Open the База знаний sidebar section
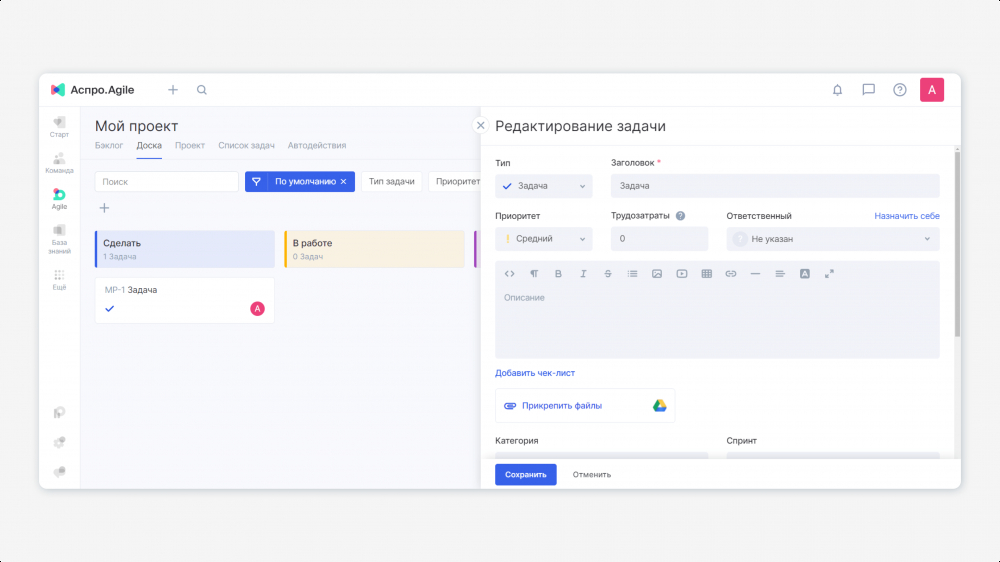The image size is (1000, 562). [x=59, y=239]
